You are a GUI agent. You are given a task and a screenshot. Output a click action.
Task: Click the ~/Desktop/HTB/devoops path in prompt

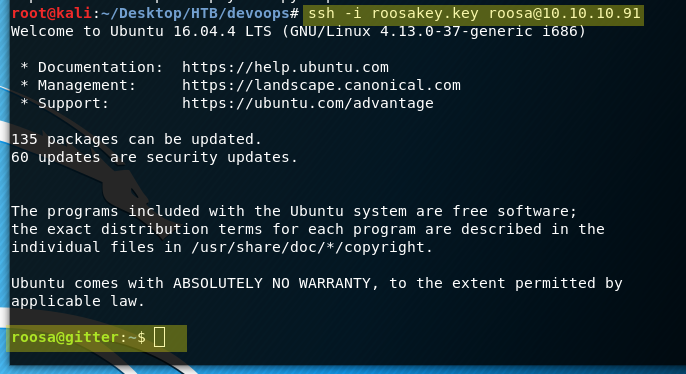[195, 14]
